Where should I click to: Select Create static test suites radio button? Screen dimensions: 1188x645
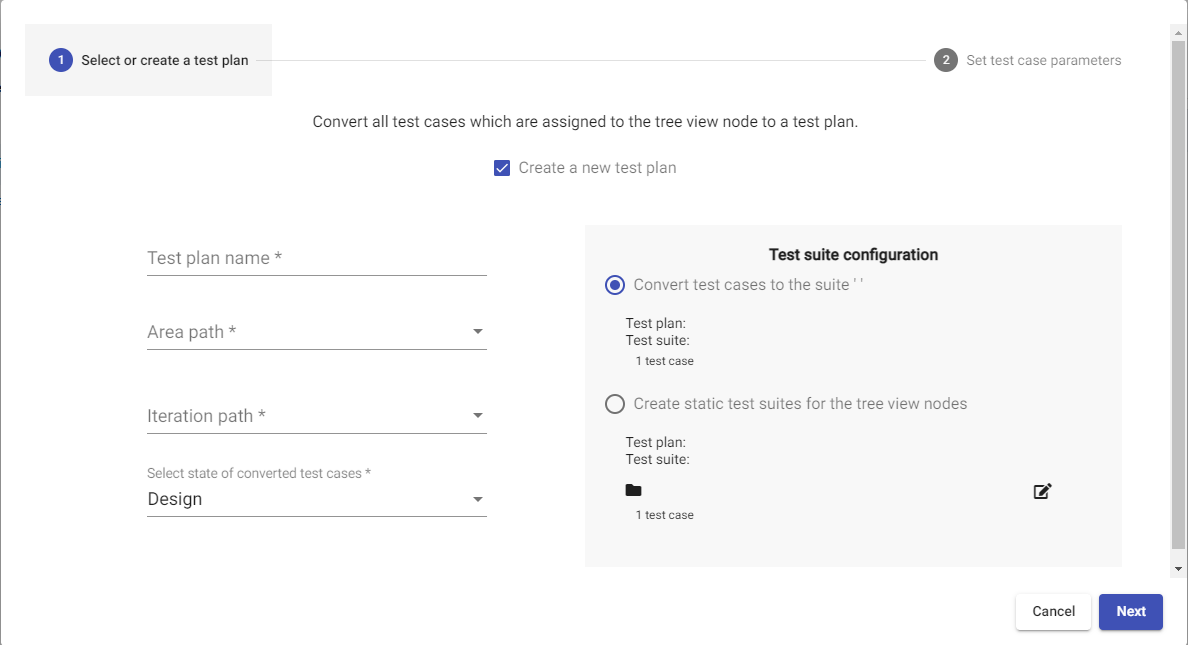pyautogui.click(x=615, y=404)
